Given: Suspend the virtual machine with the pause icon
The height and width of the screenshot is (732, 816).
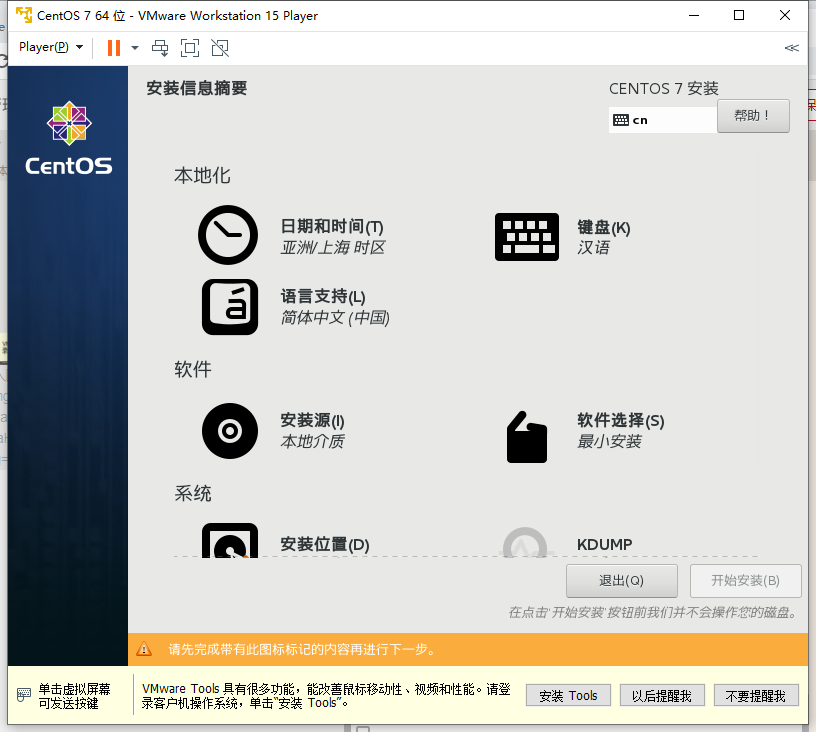Looking at the screenshot, I should pyautogui.click(x=113, y=47).
